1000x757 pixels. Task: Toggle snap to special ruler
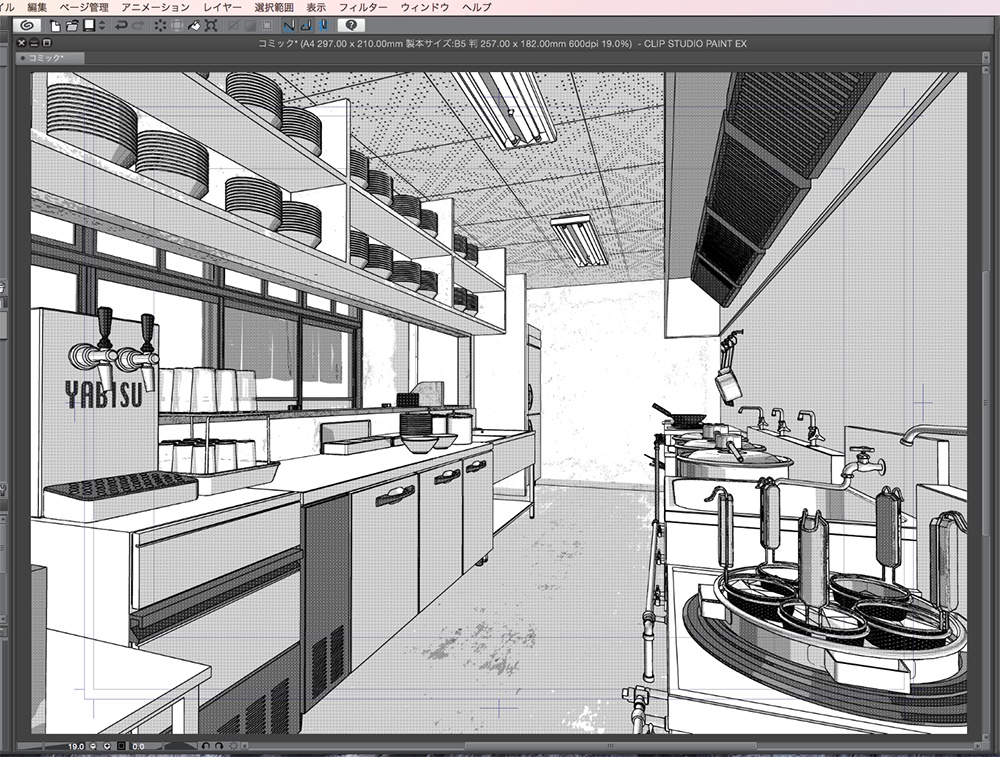[x=306, y=26]
